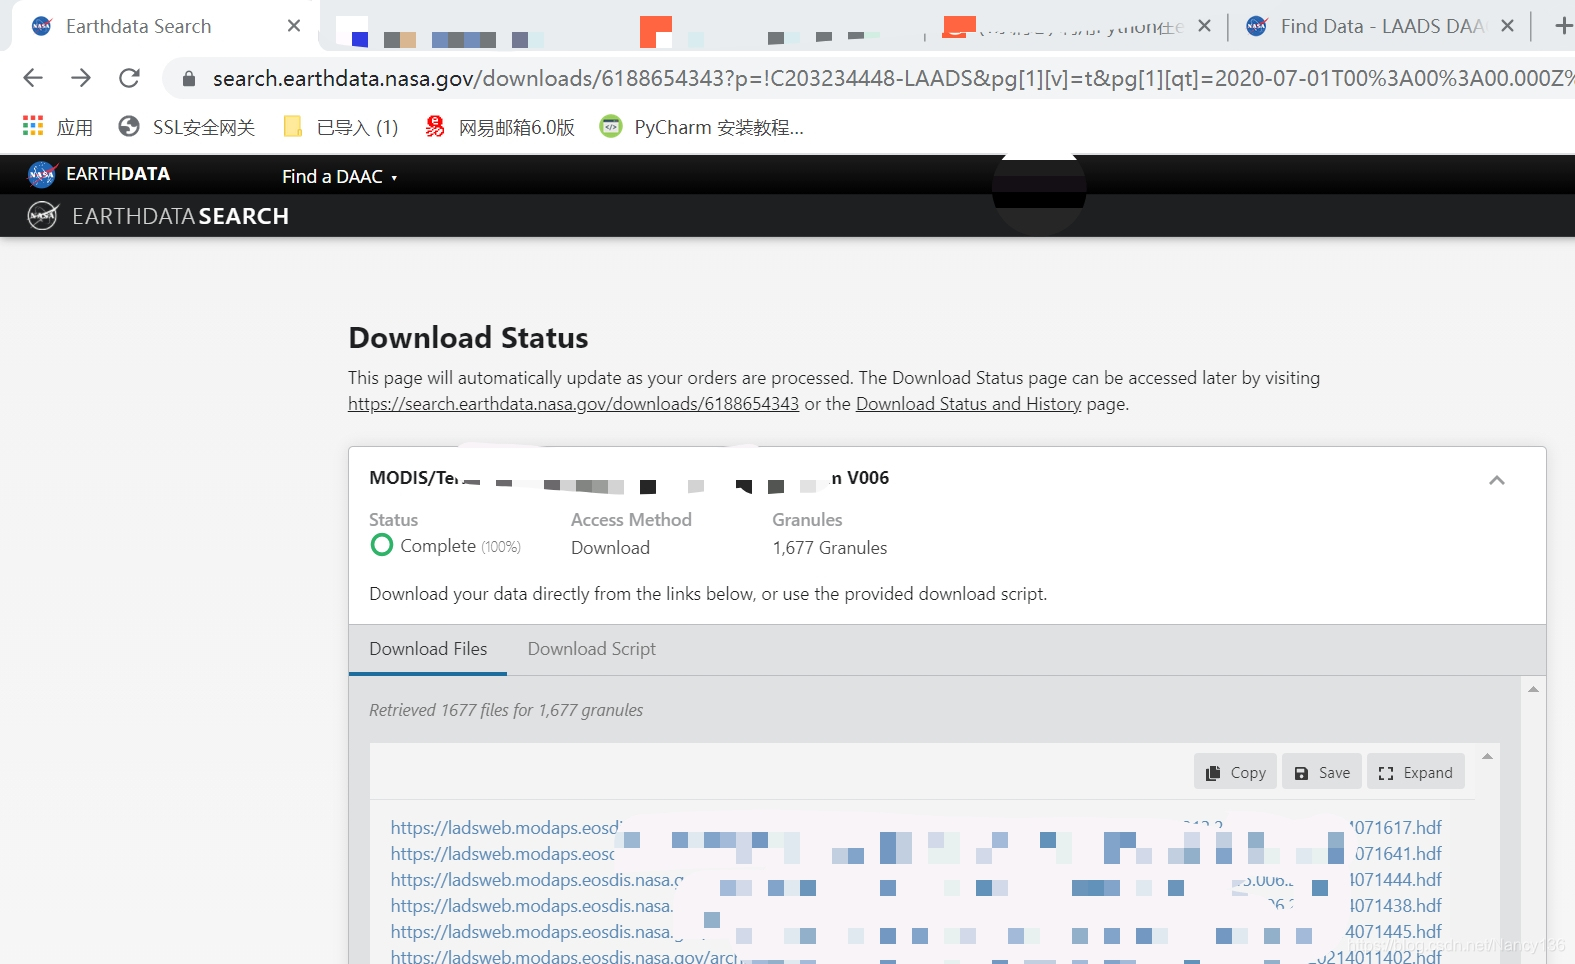Close the Find Data - LAADS DAAC tab
Image resolution: width=1575 pixels, height=964 pixels.
(1508, 26)
